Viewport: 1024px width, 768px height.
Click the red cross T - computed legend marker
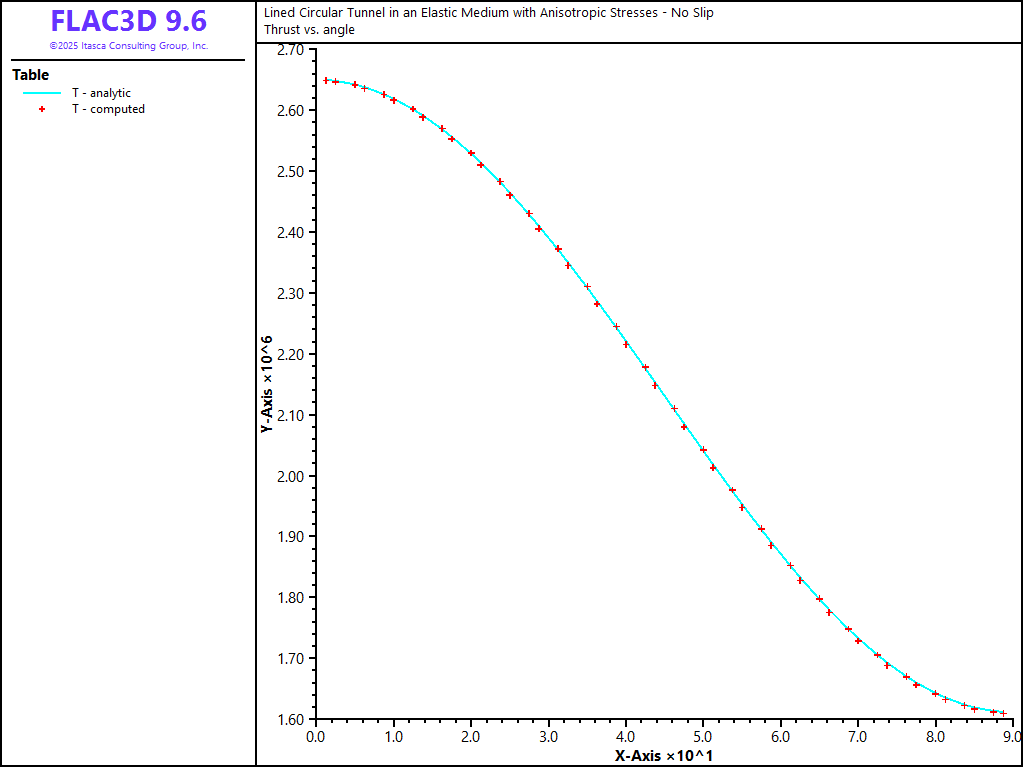(x=42, y=109)
